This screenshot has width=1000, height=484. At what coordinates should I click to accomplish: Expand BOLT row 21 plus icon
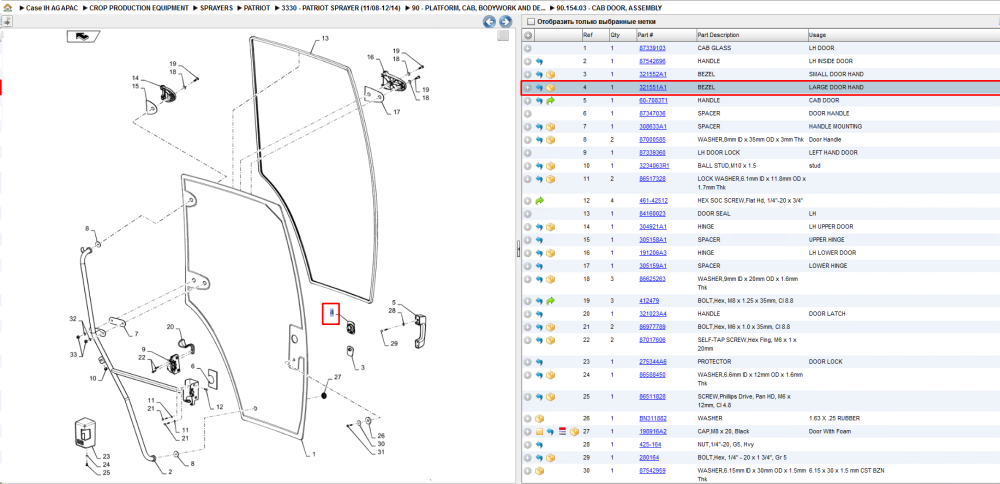tap(527, 326)
